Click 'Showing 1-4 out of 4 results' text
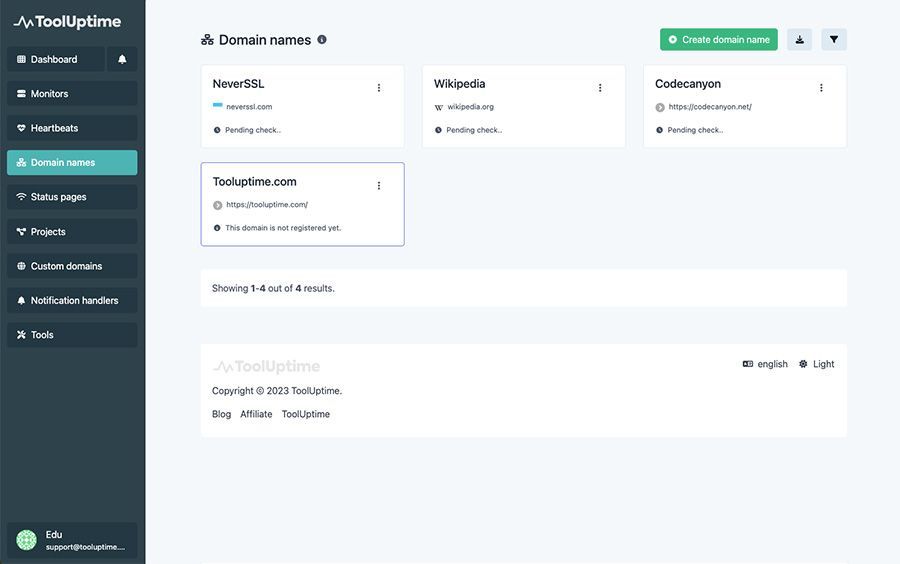 [x=273, y=288]
